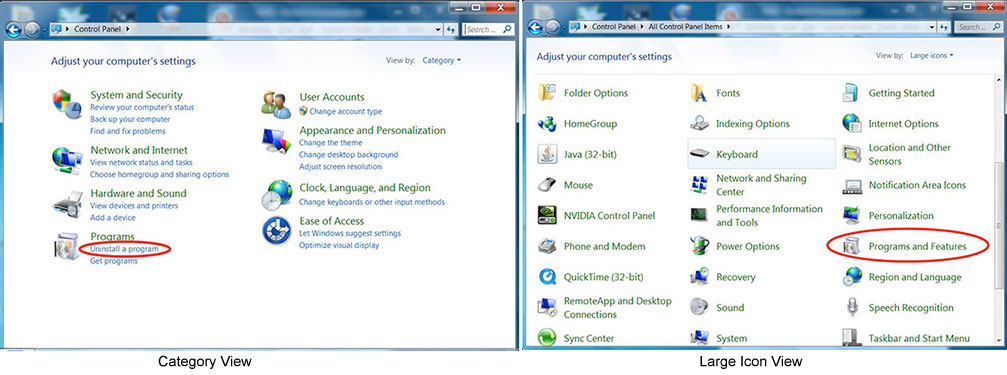The image size is (1007, 375).
Task: Click the Fonts icon
Action: click(x=699, y=93)
